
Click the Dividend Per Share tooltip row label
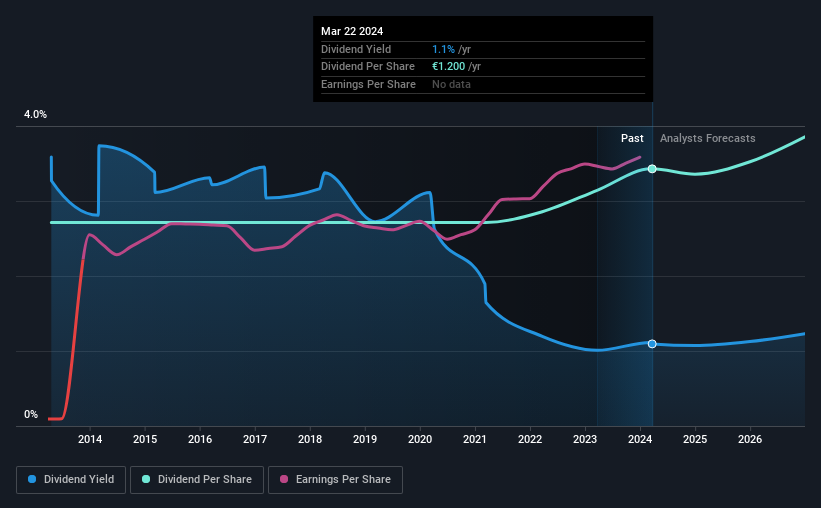click(368, 67)
